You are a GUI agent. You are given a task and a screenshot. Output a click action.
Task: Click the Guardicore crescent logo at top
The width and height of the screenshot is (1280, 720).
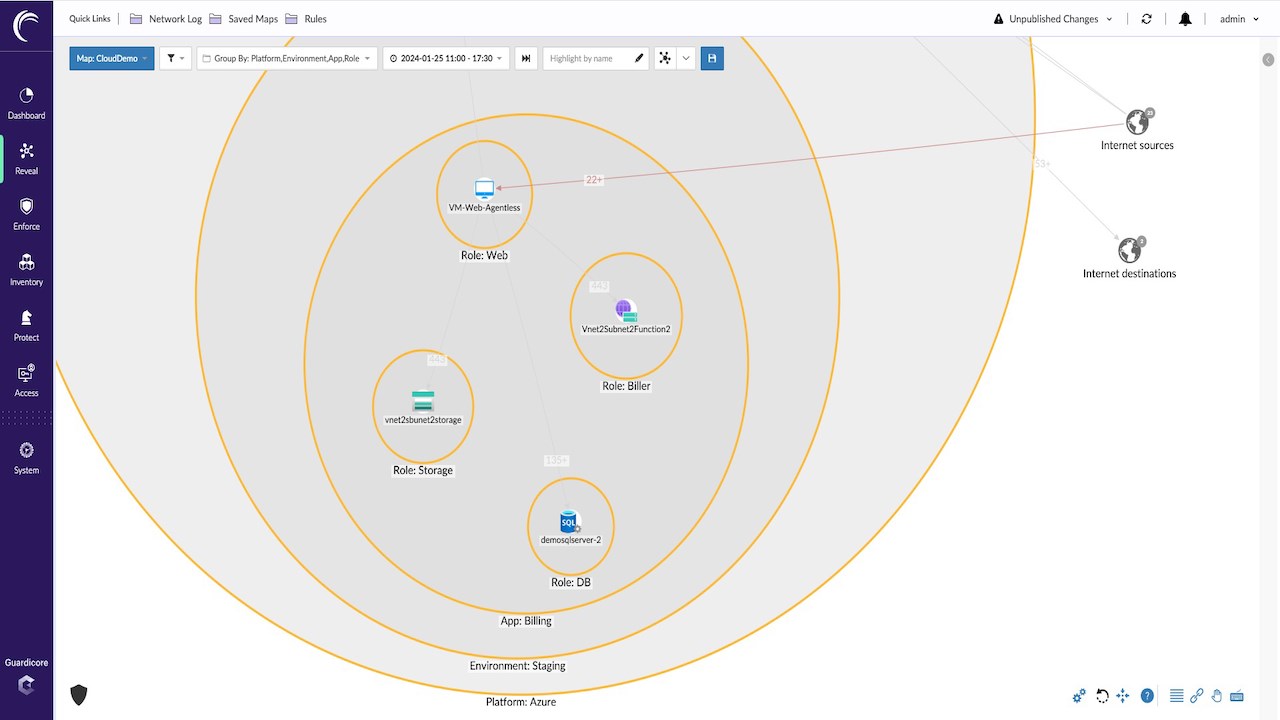click(x=27, y=25)
